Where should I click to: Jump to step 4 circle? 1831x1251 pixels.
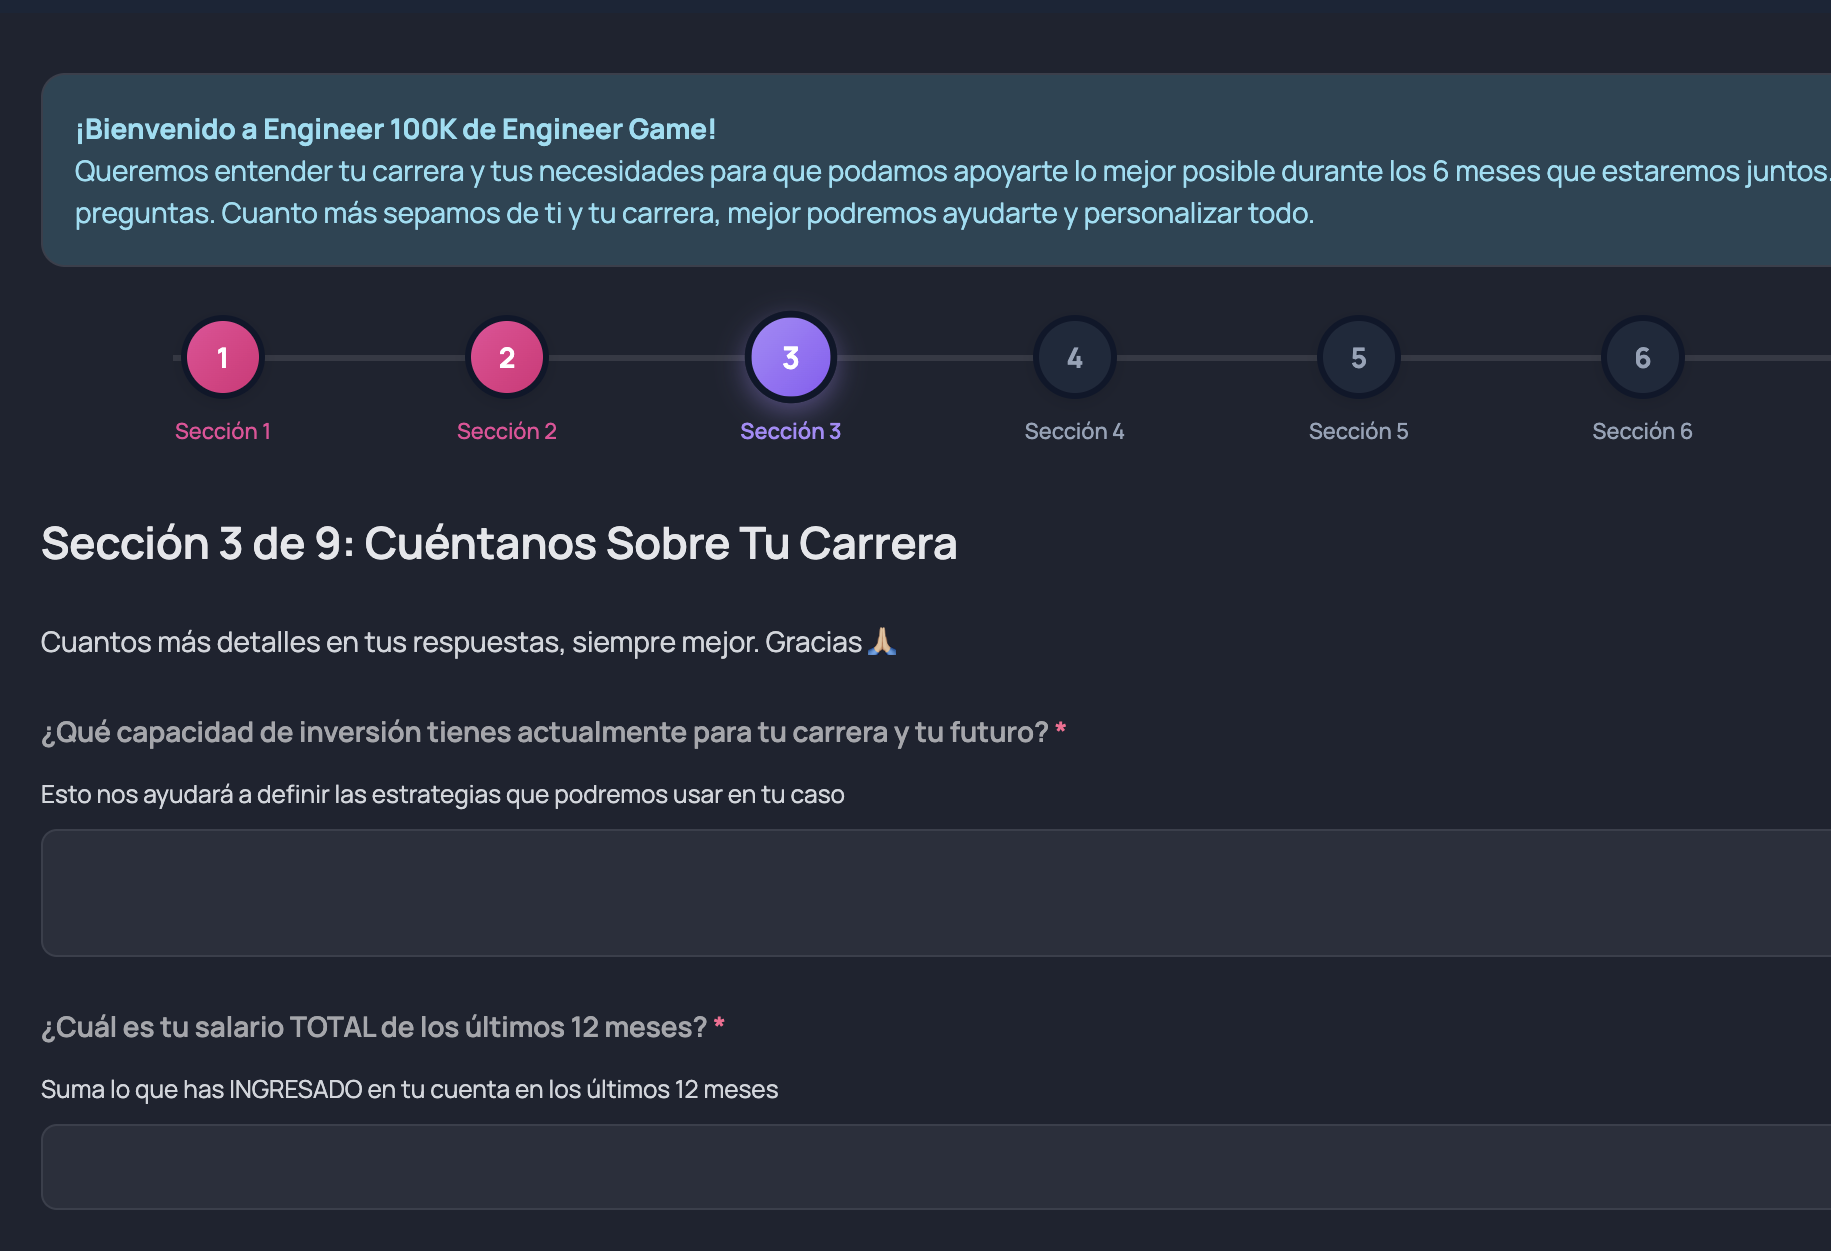coord(1074,357)
